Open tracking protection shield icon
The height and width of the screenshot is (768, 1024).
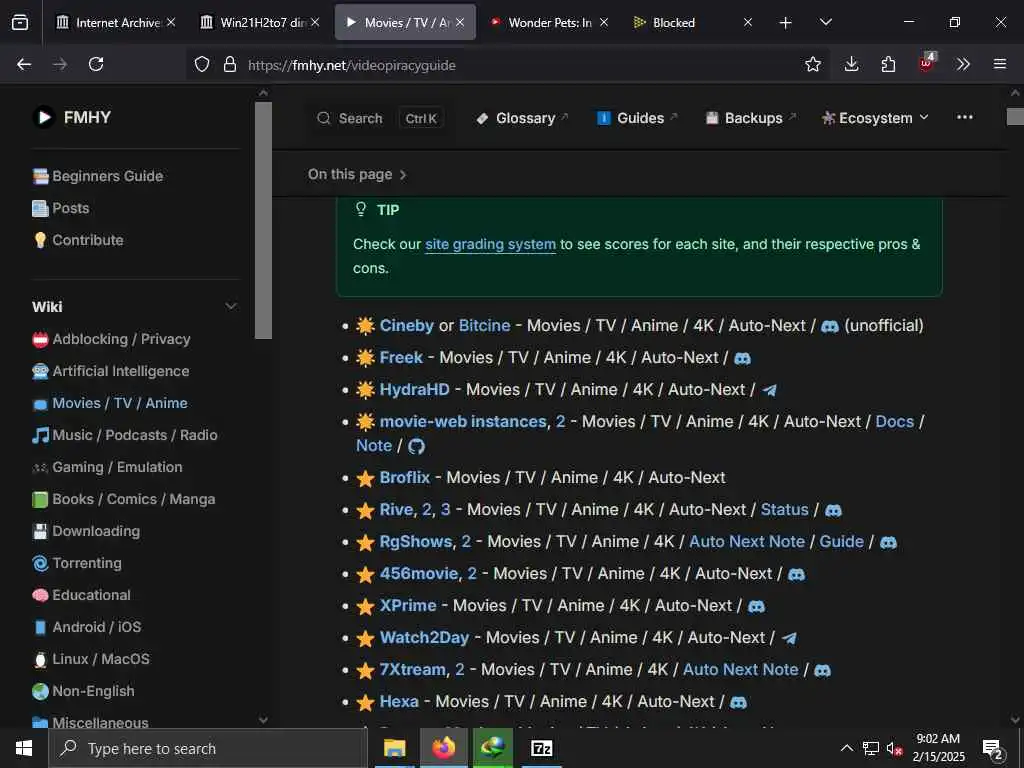(202, 64)
